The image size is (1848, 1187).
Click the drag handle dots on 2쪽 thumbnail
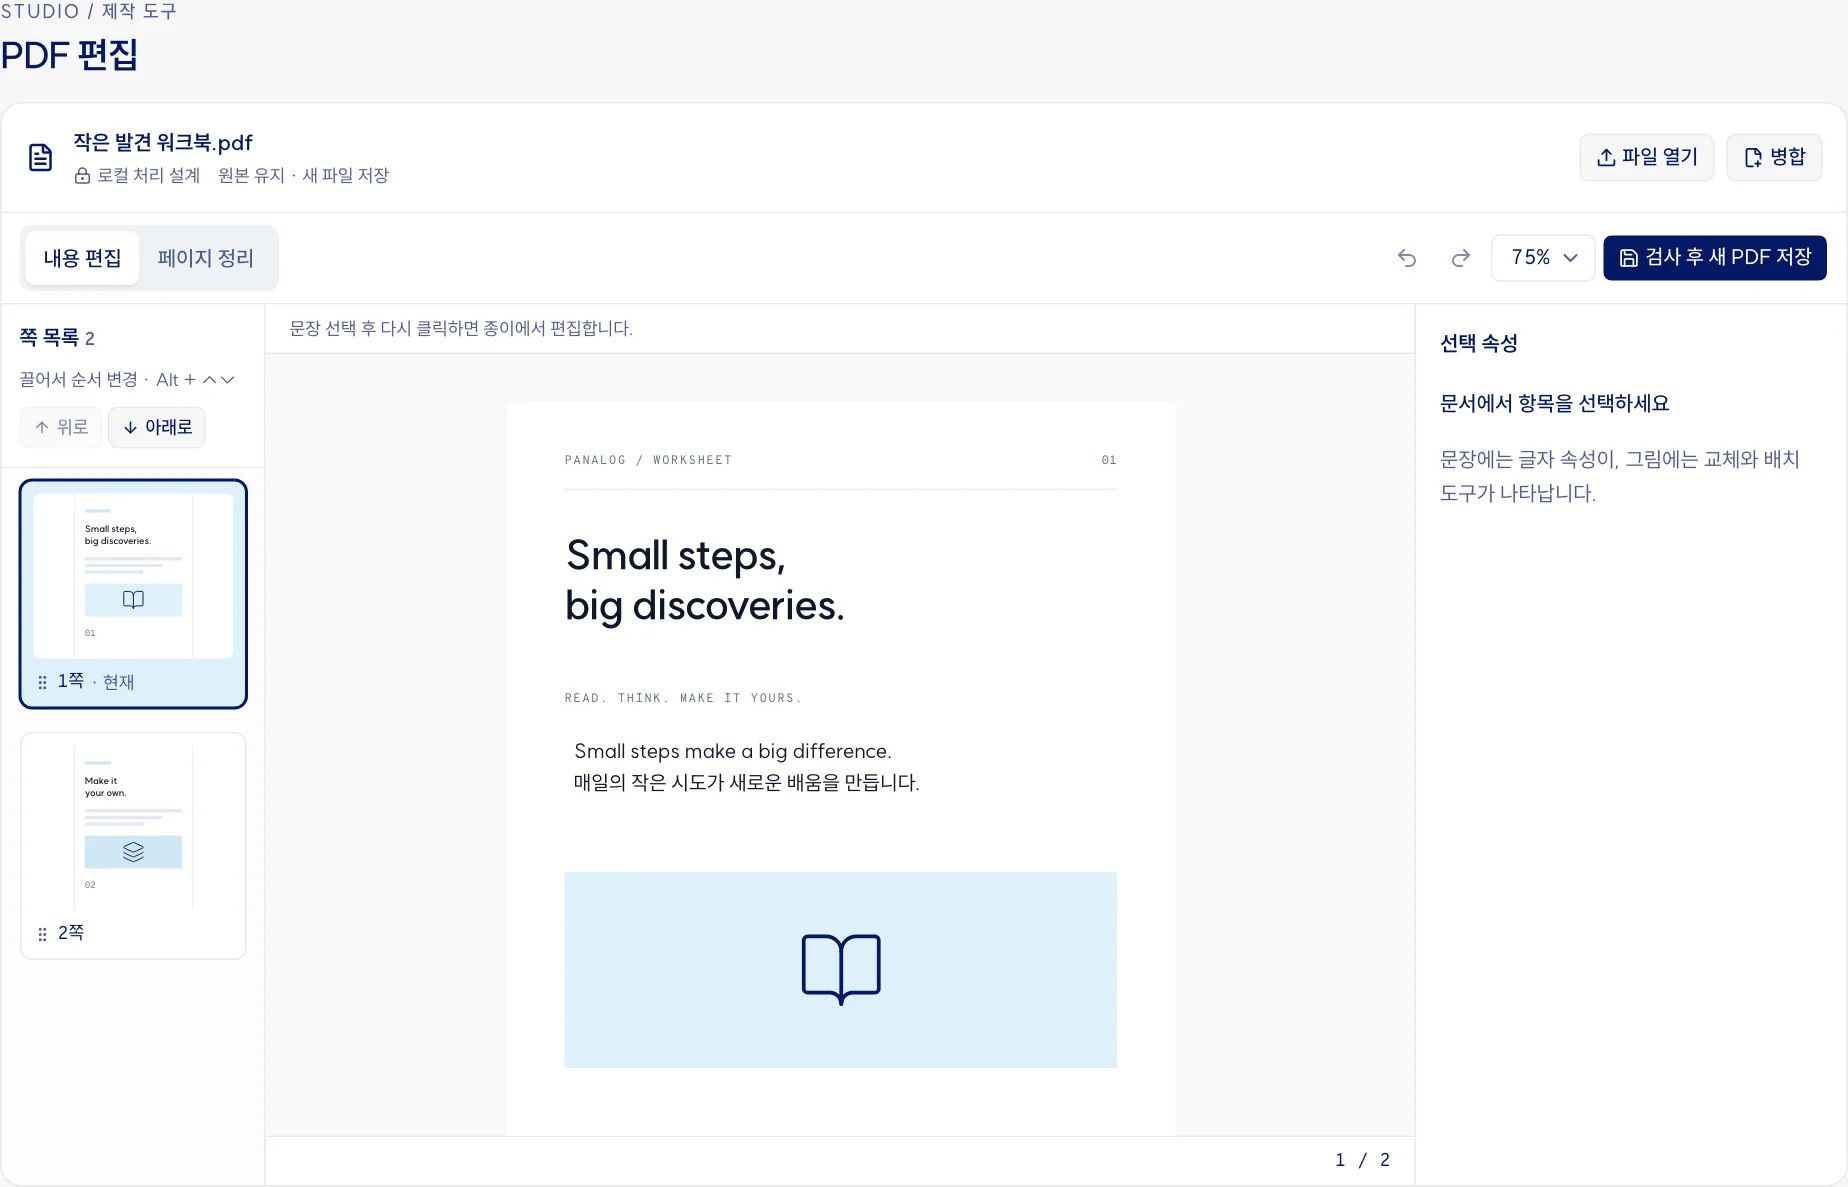coord(42,934)
